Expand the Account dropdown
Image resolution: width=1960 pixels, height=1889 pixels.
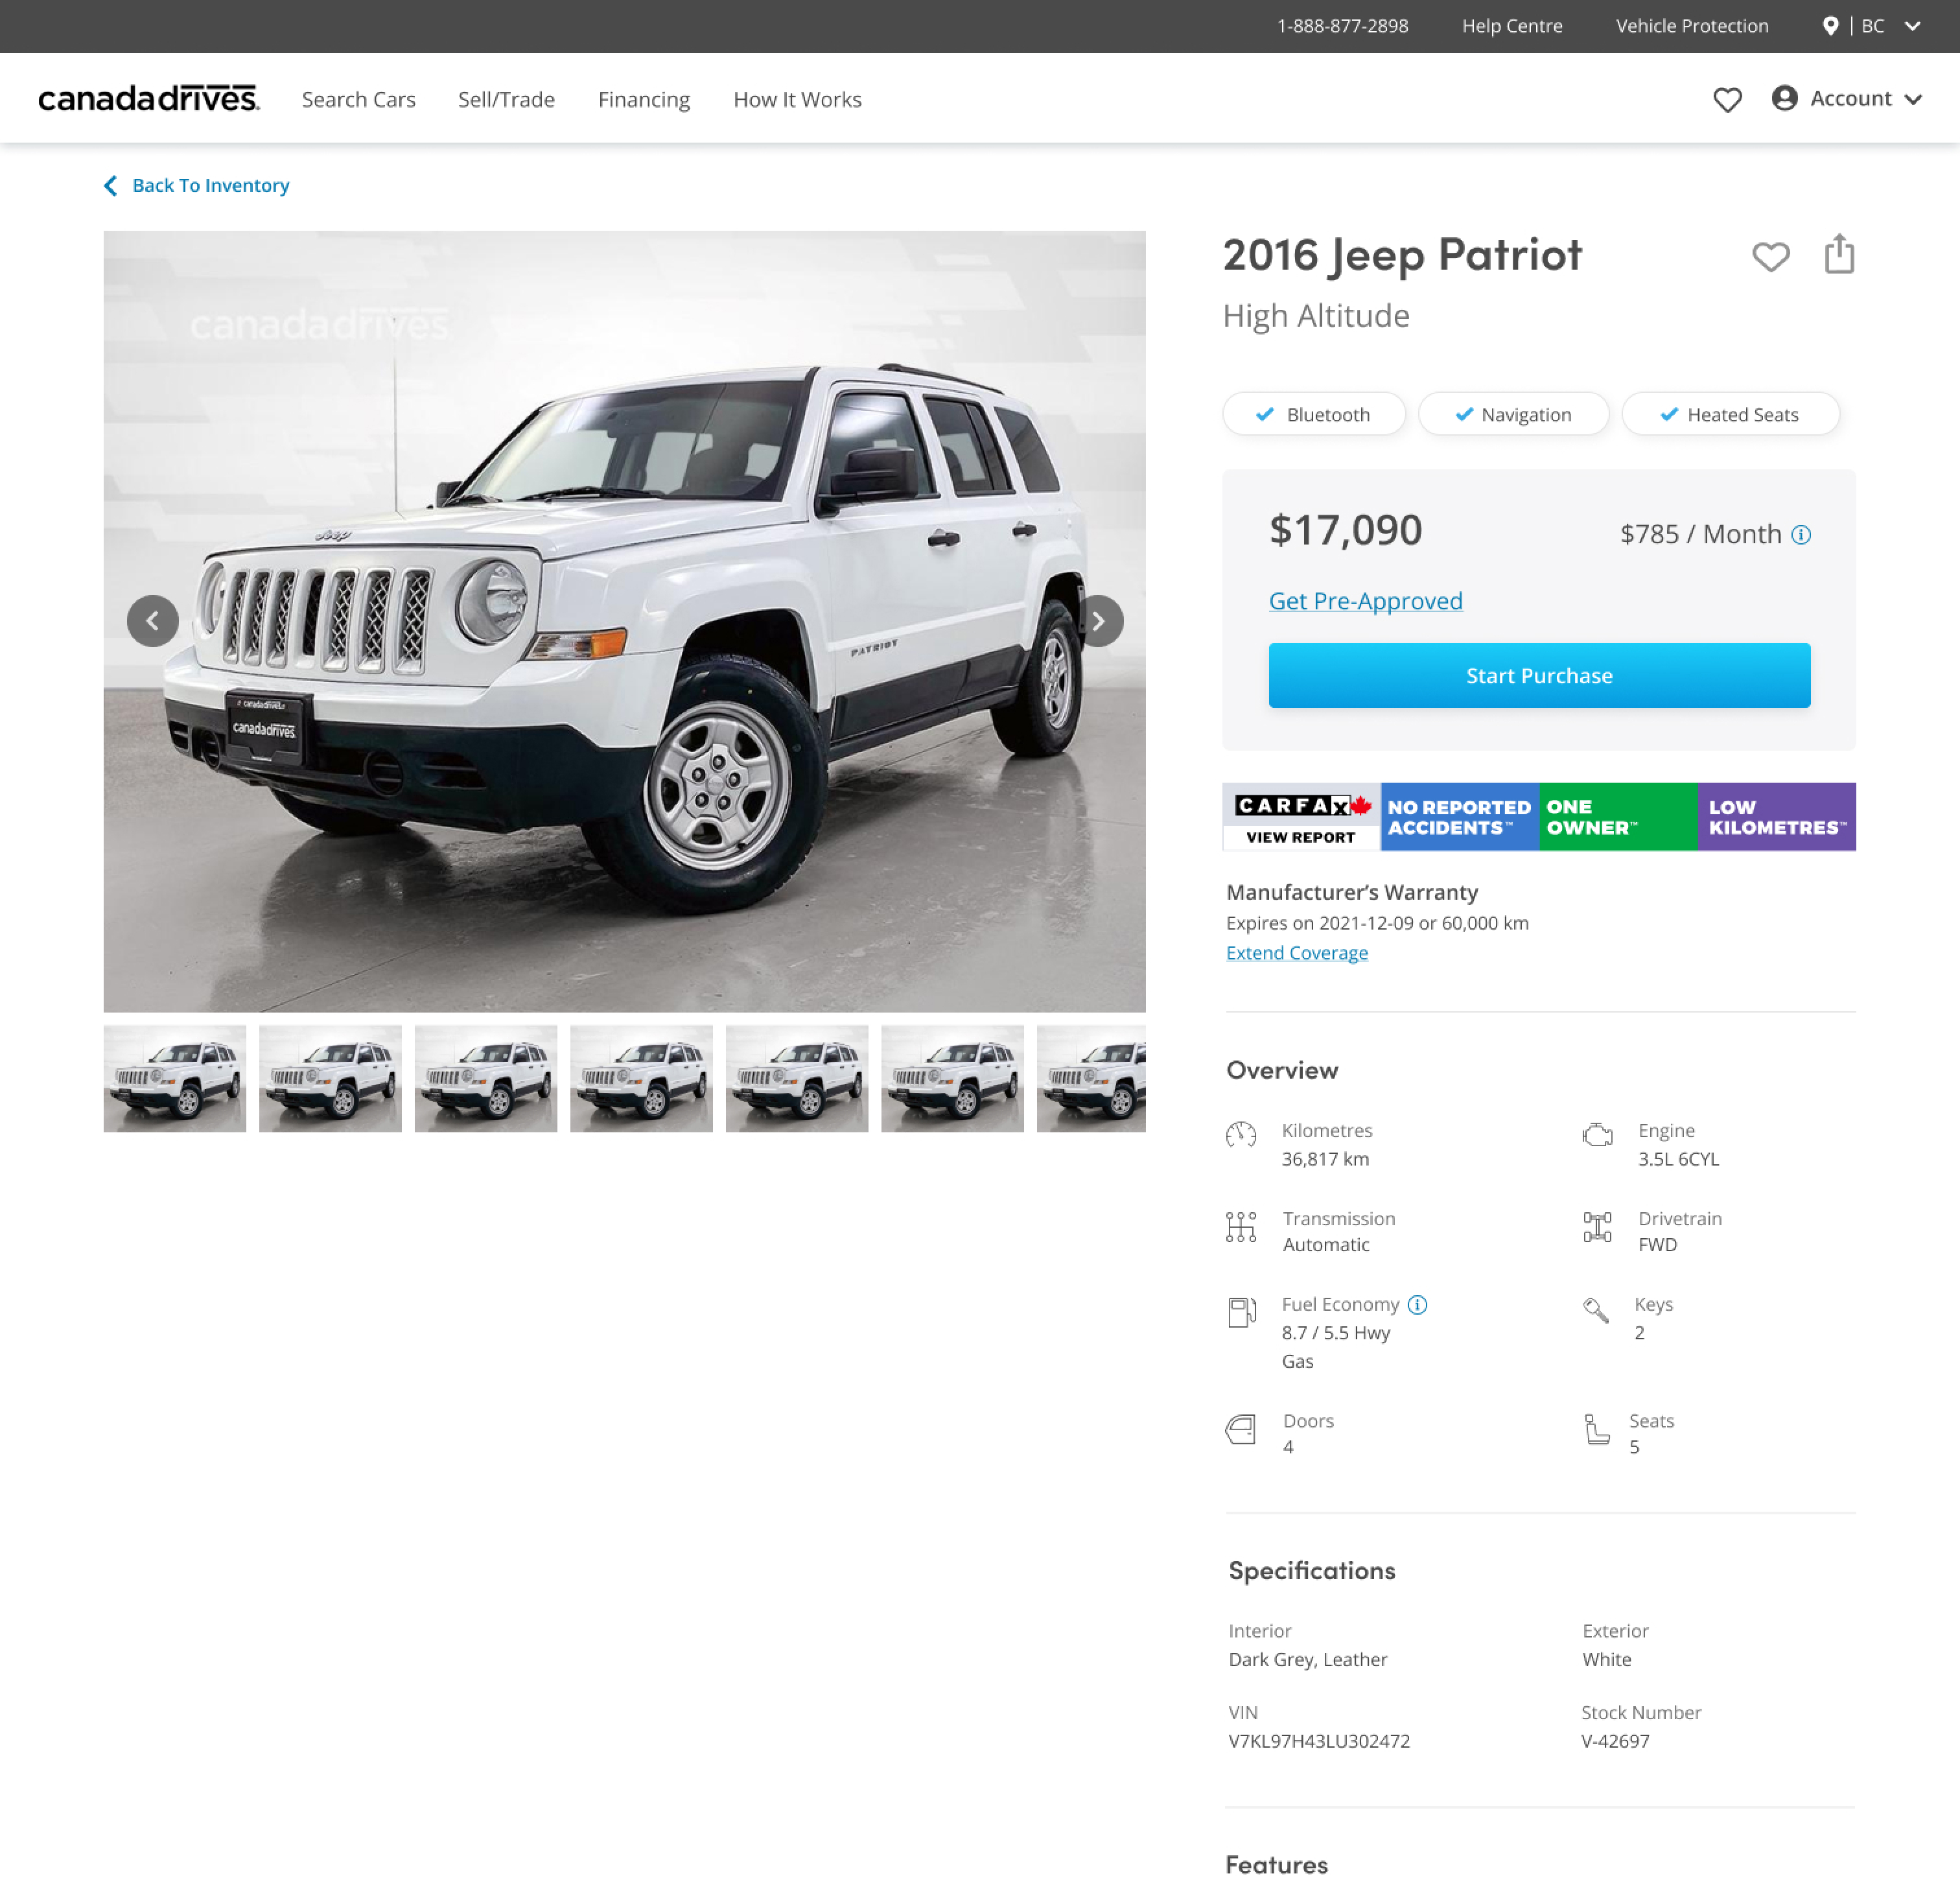click(x=1847, y=98)
